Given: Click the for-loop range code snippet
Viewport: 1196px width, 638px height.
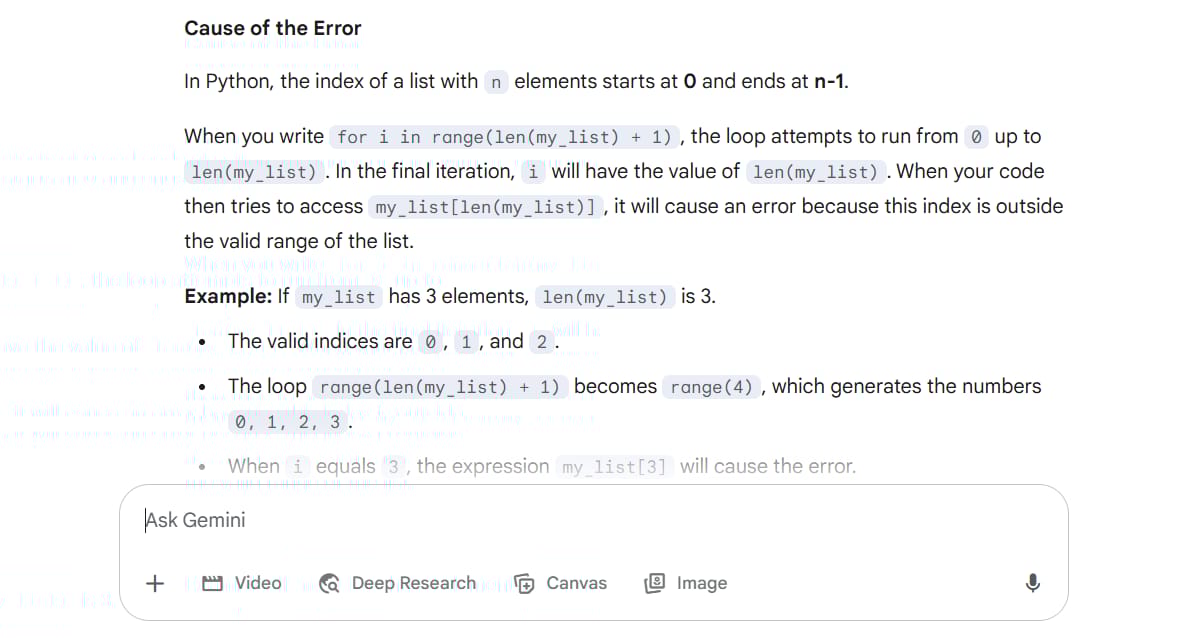Looking at the screenshot, I should coord(504,137).
